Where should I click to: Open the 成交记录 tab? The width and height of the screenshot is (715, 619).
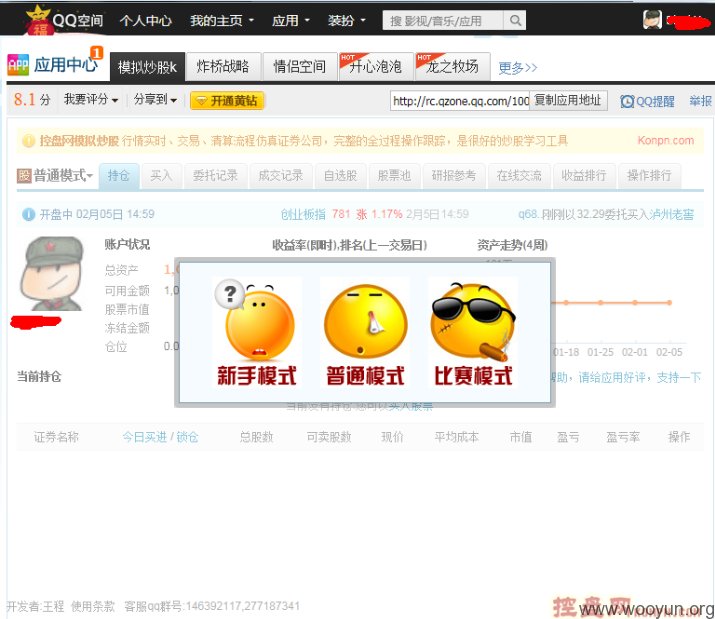280,176
